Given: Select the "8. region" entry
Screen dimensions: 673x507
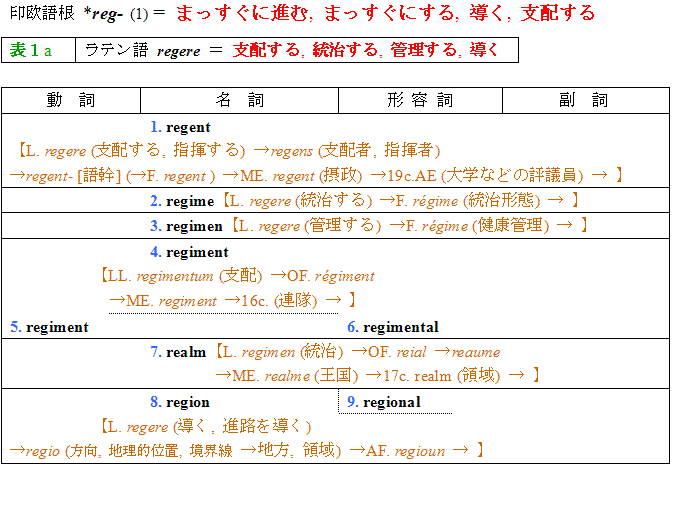Looking at the screenshot, I should pos(180,402).
